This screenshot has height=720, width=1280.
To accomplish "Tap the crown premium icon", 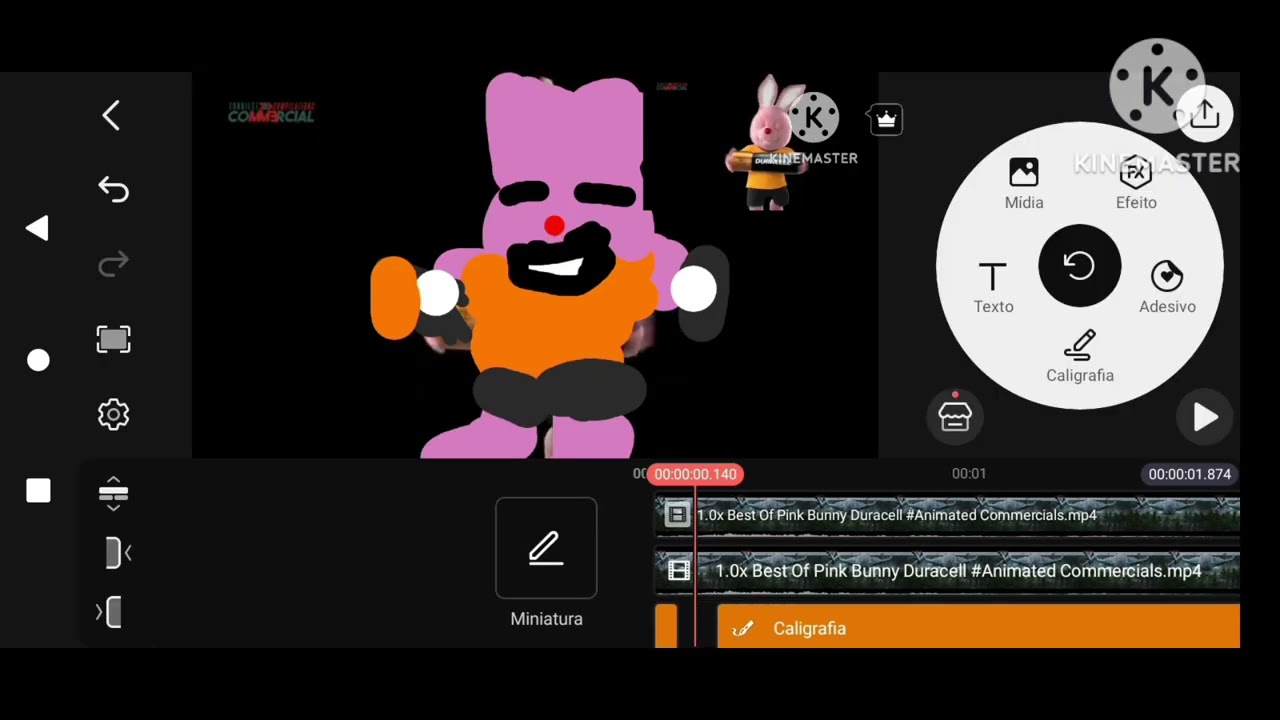I will 886,120.
